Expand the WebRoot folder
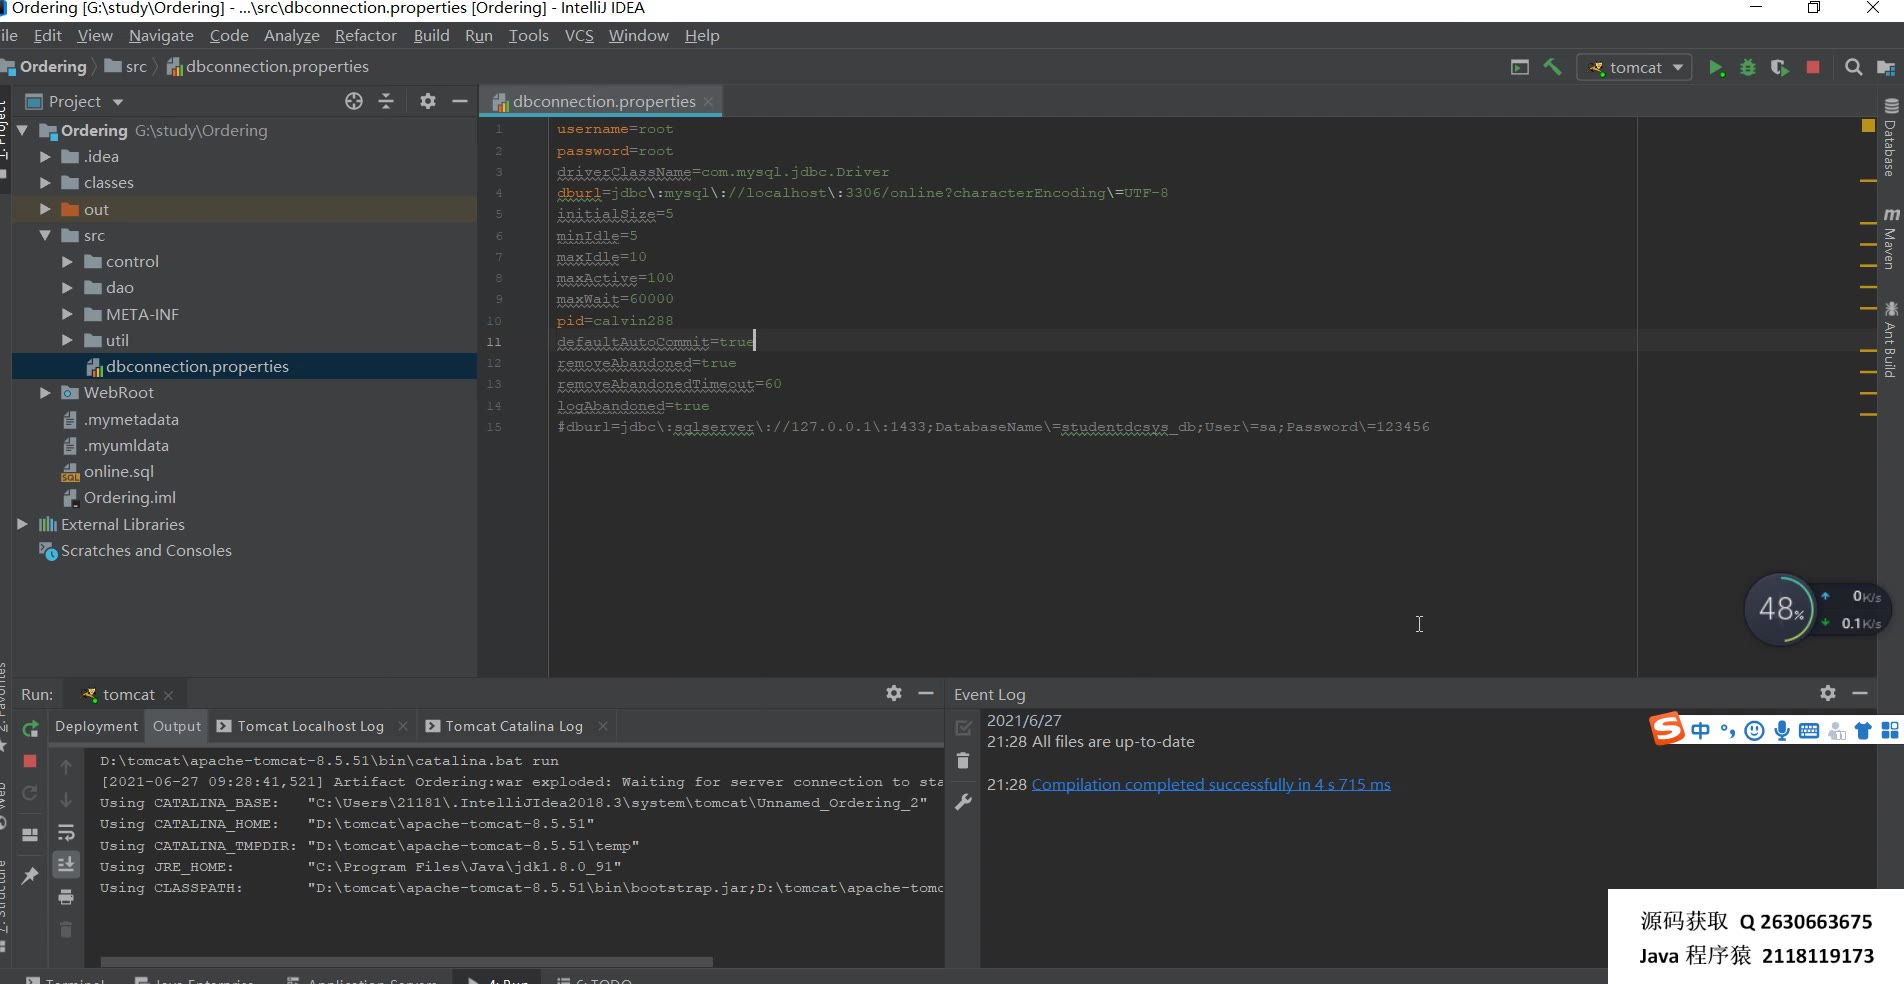Viewport: 1904px width, 984px height. (45, 393)
